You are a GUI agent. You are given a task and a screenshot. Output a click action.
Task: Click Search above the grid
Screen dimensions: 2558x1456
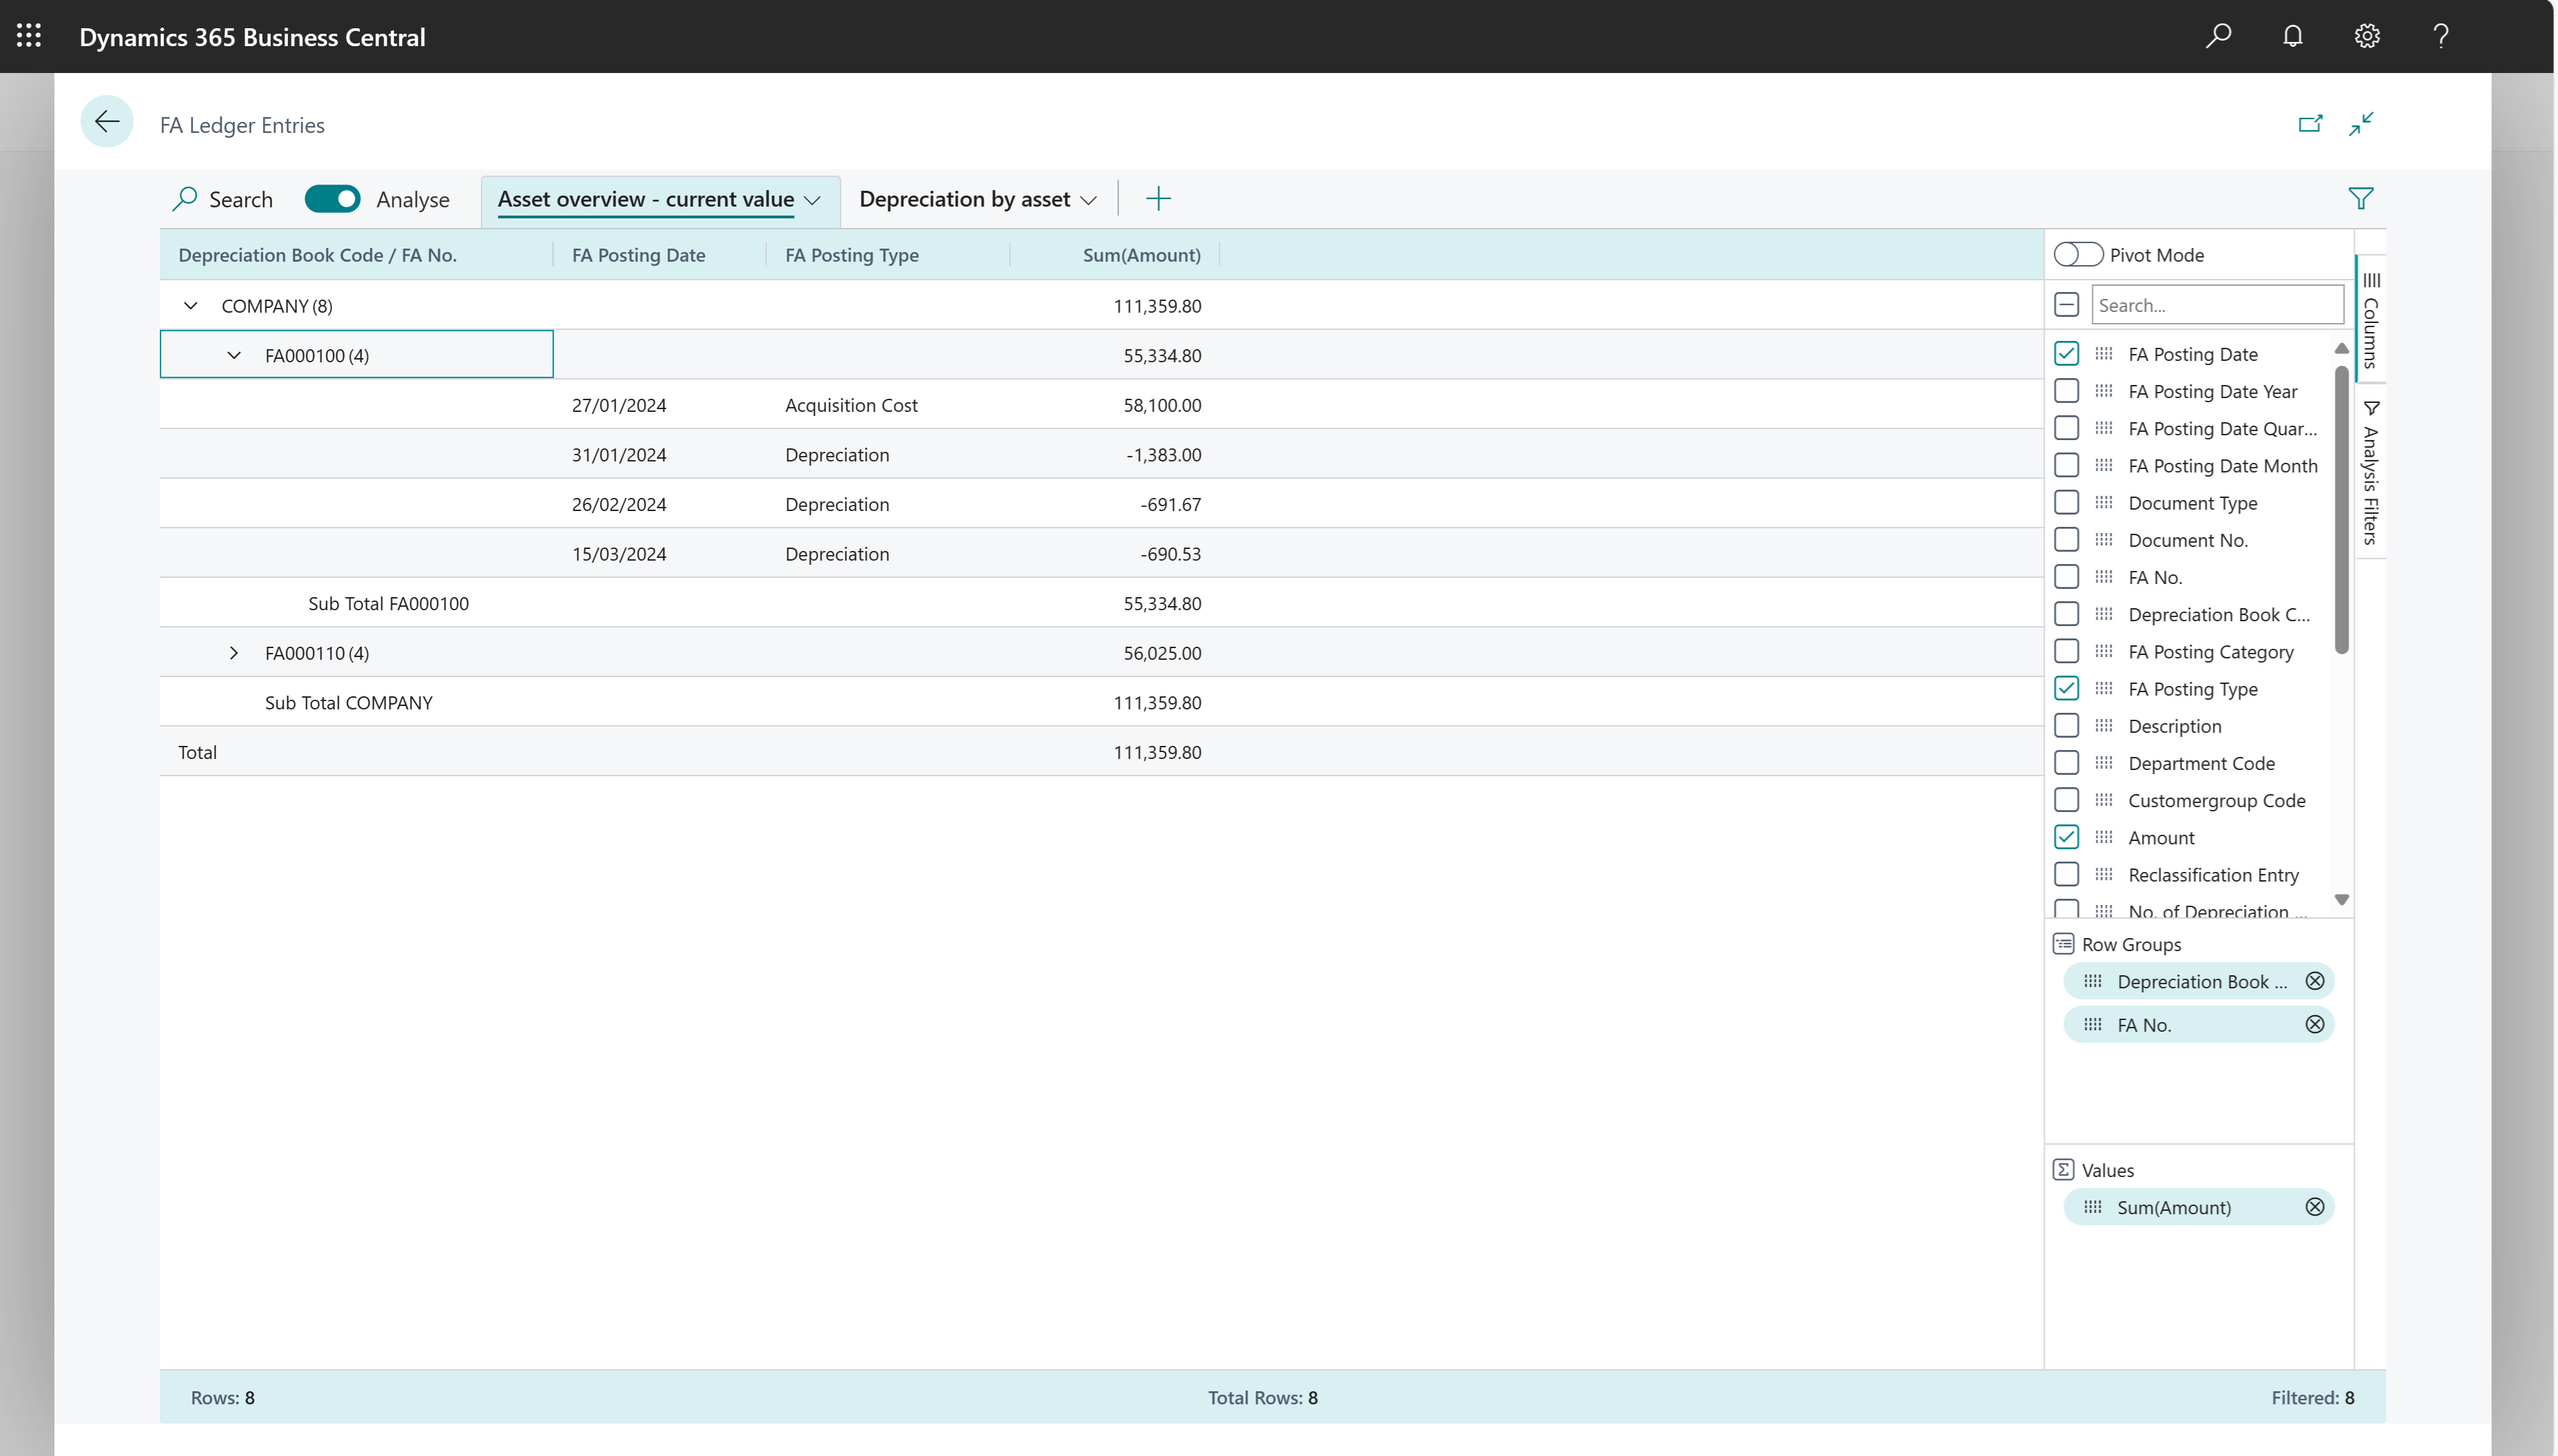[x=221, y=199]
